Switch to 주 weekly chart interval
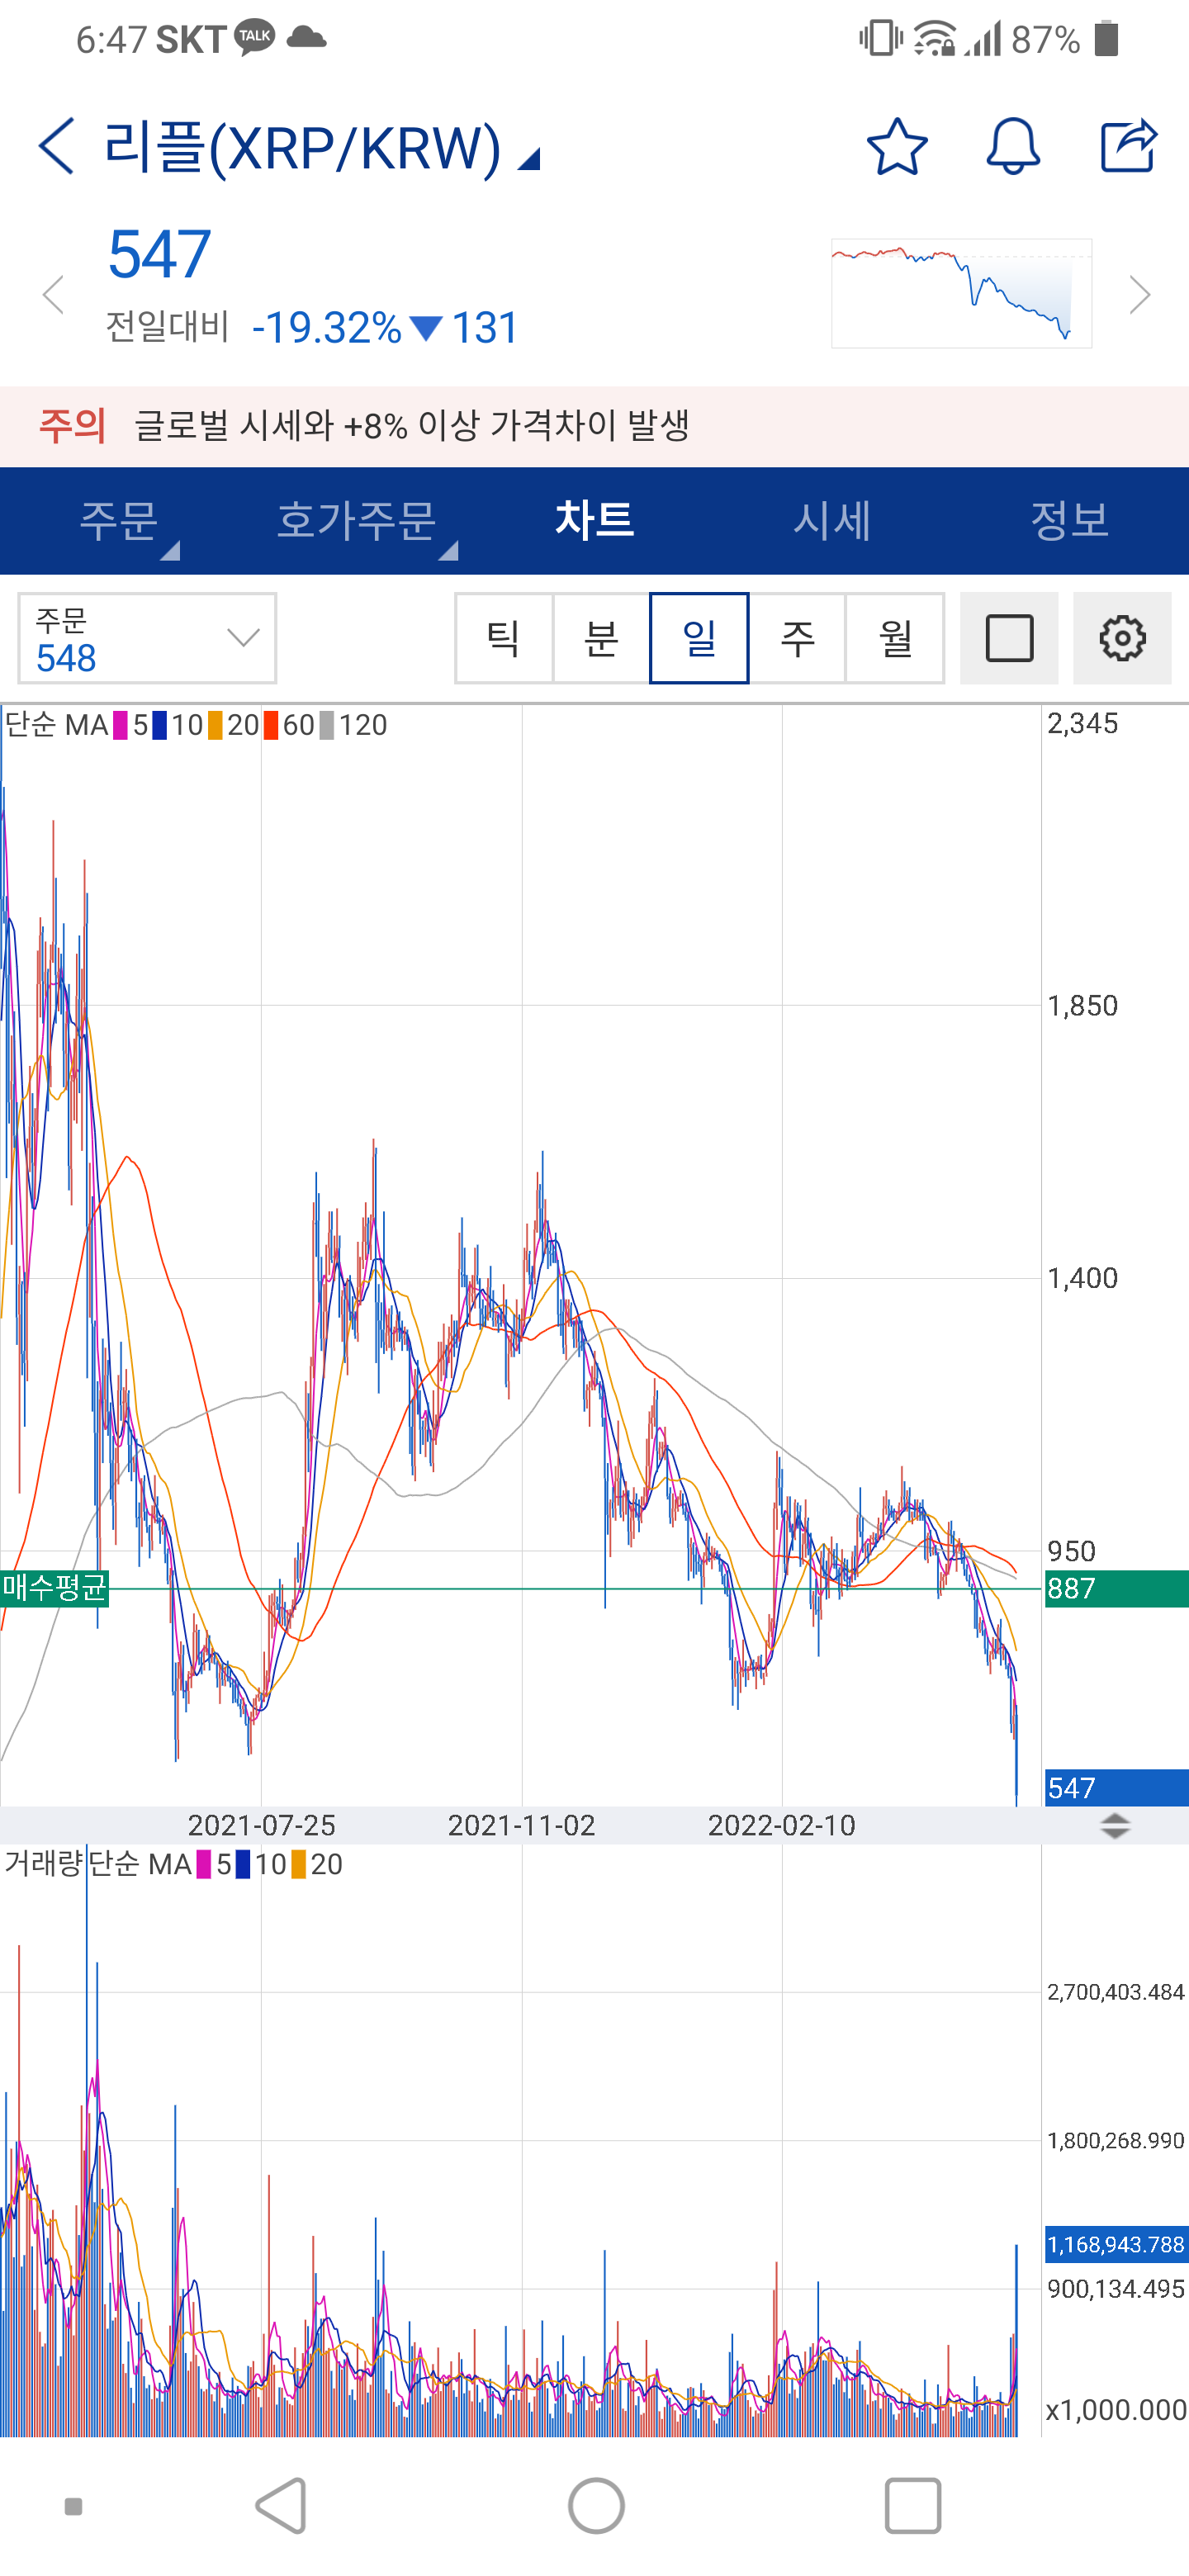Viewport: 1189px width, 2576px height. coord(797,638)
